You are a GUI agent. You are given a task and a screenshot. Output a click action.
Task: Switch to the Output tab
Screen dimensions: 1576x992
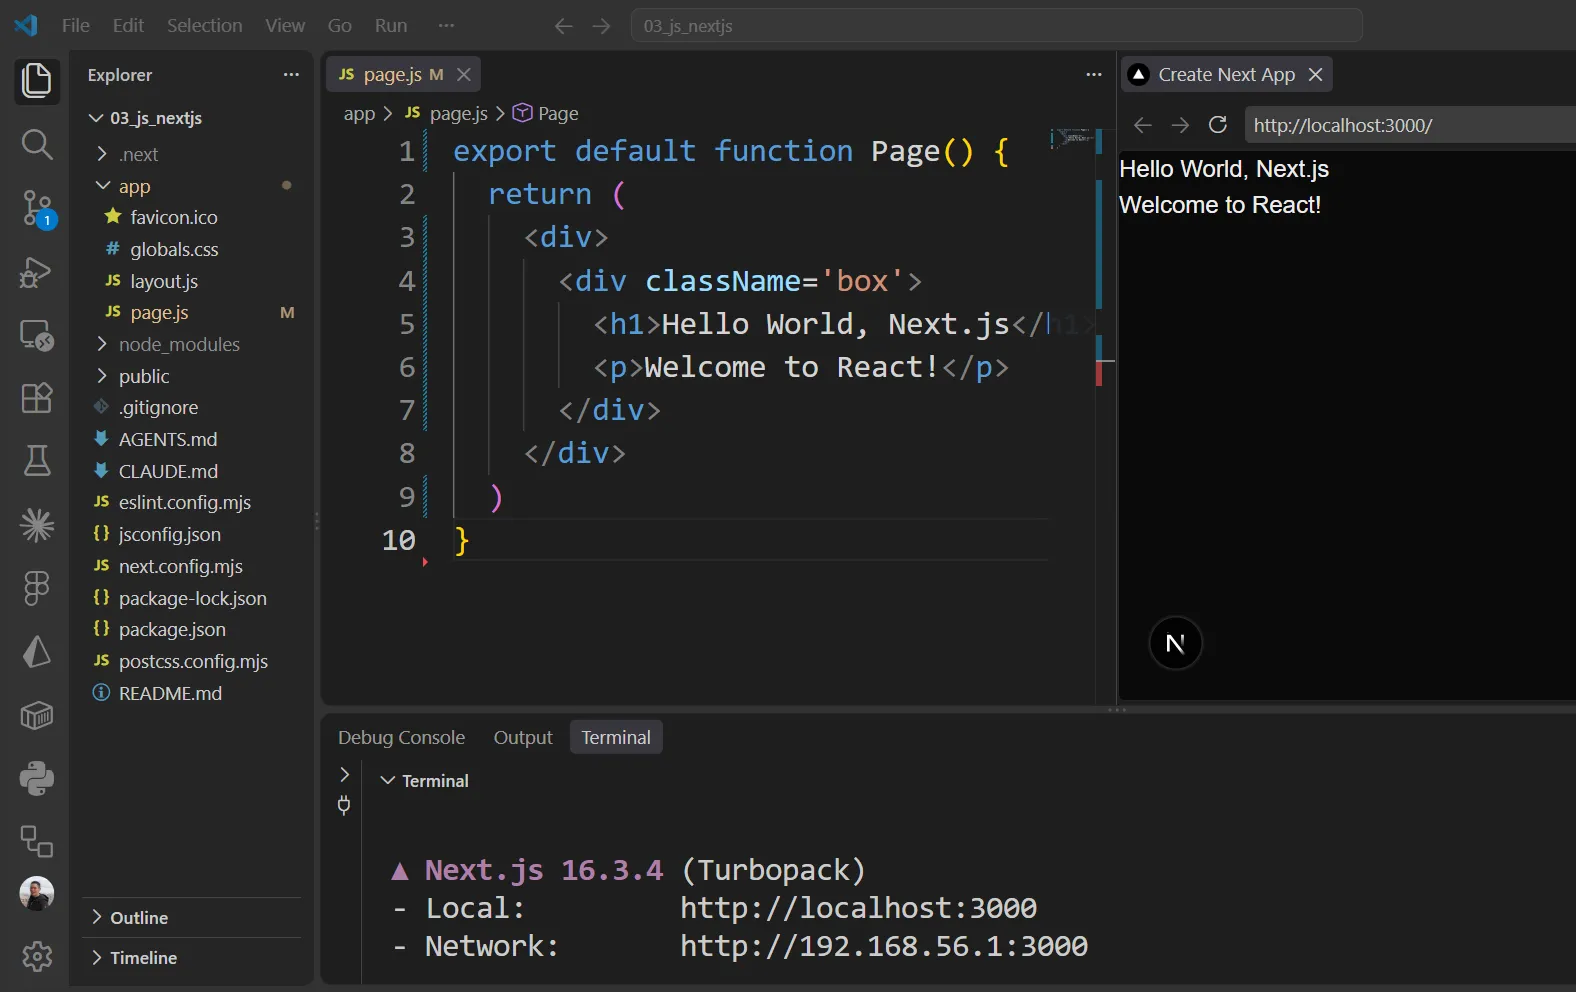(x=523, y=738)
